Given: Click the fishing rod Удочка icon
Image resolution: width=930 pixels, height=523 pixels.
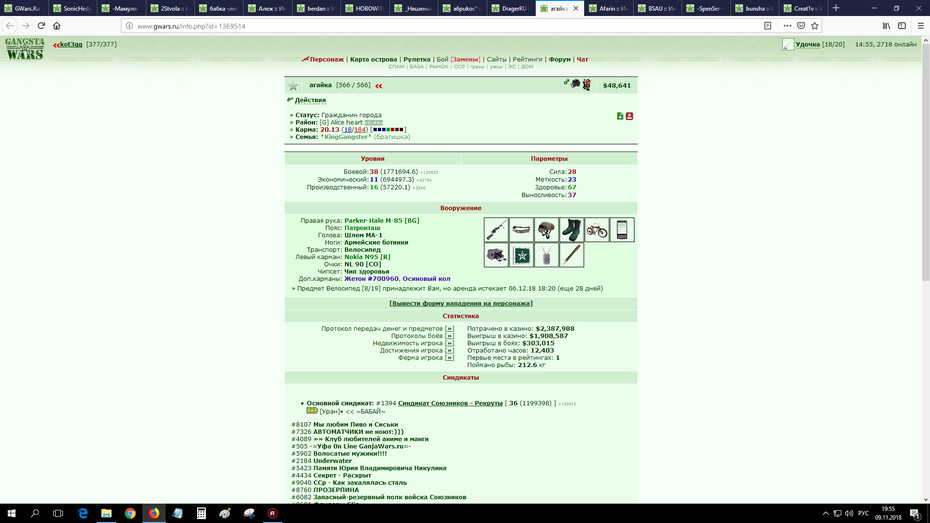Looking at the screenshot, I should [x=788, y=44].
